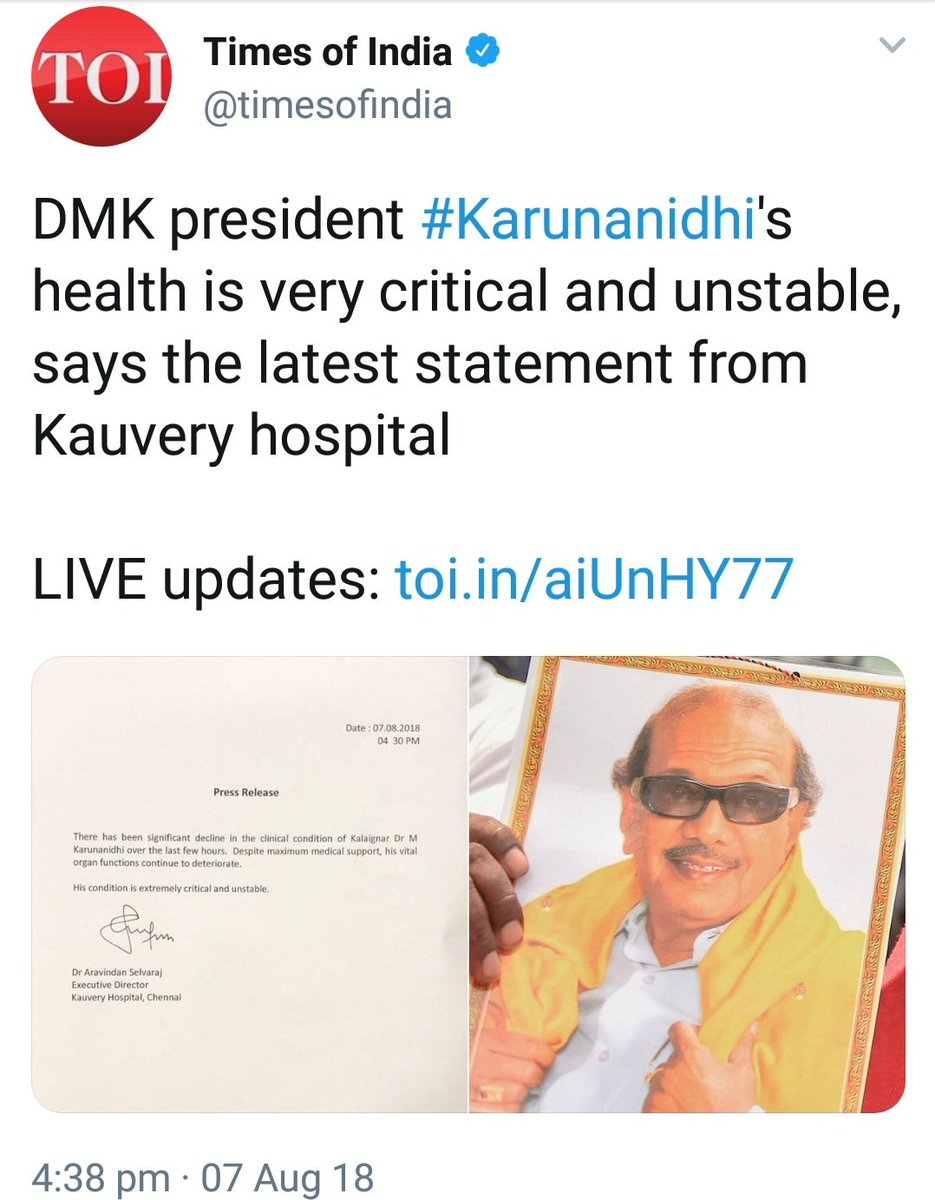Image resolution: width=935 pixels, height=1200 pixels.
Task: Visit the @timesofindia handle
Action: click(327, 105)
